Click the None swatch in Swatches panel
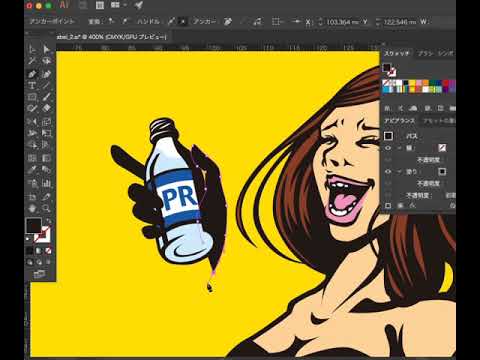The height and width of the screenshot is (360, 480). 386,82
